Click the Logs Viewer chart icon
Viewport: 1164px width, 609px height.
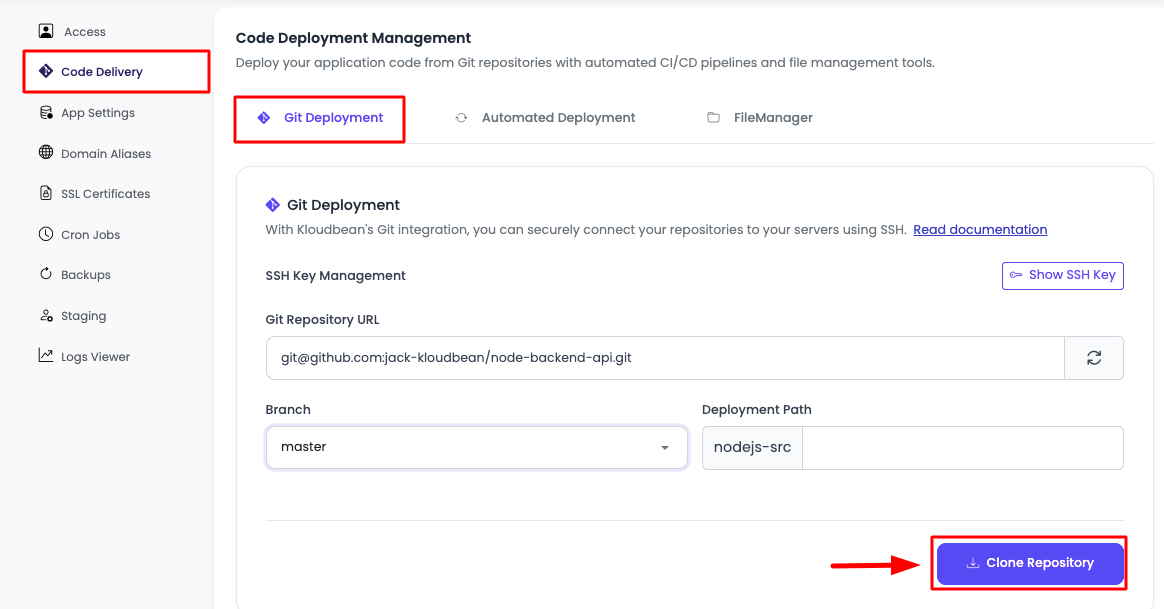[46, 356]
